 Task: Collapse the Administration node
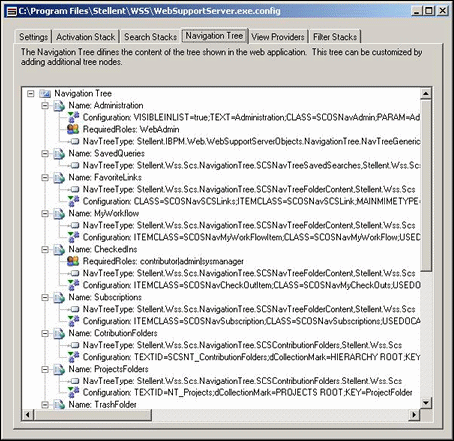(x=45, y=106)
